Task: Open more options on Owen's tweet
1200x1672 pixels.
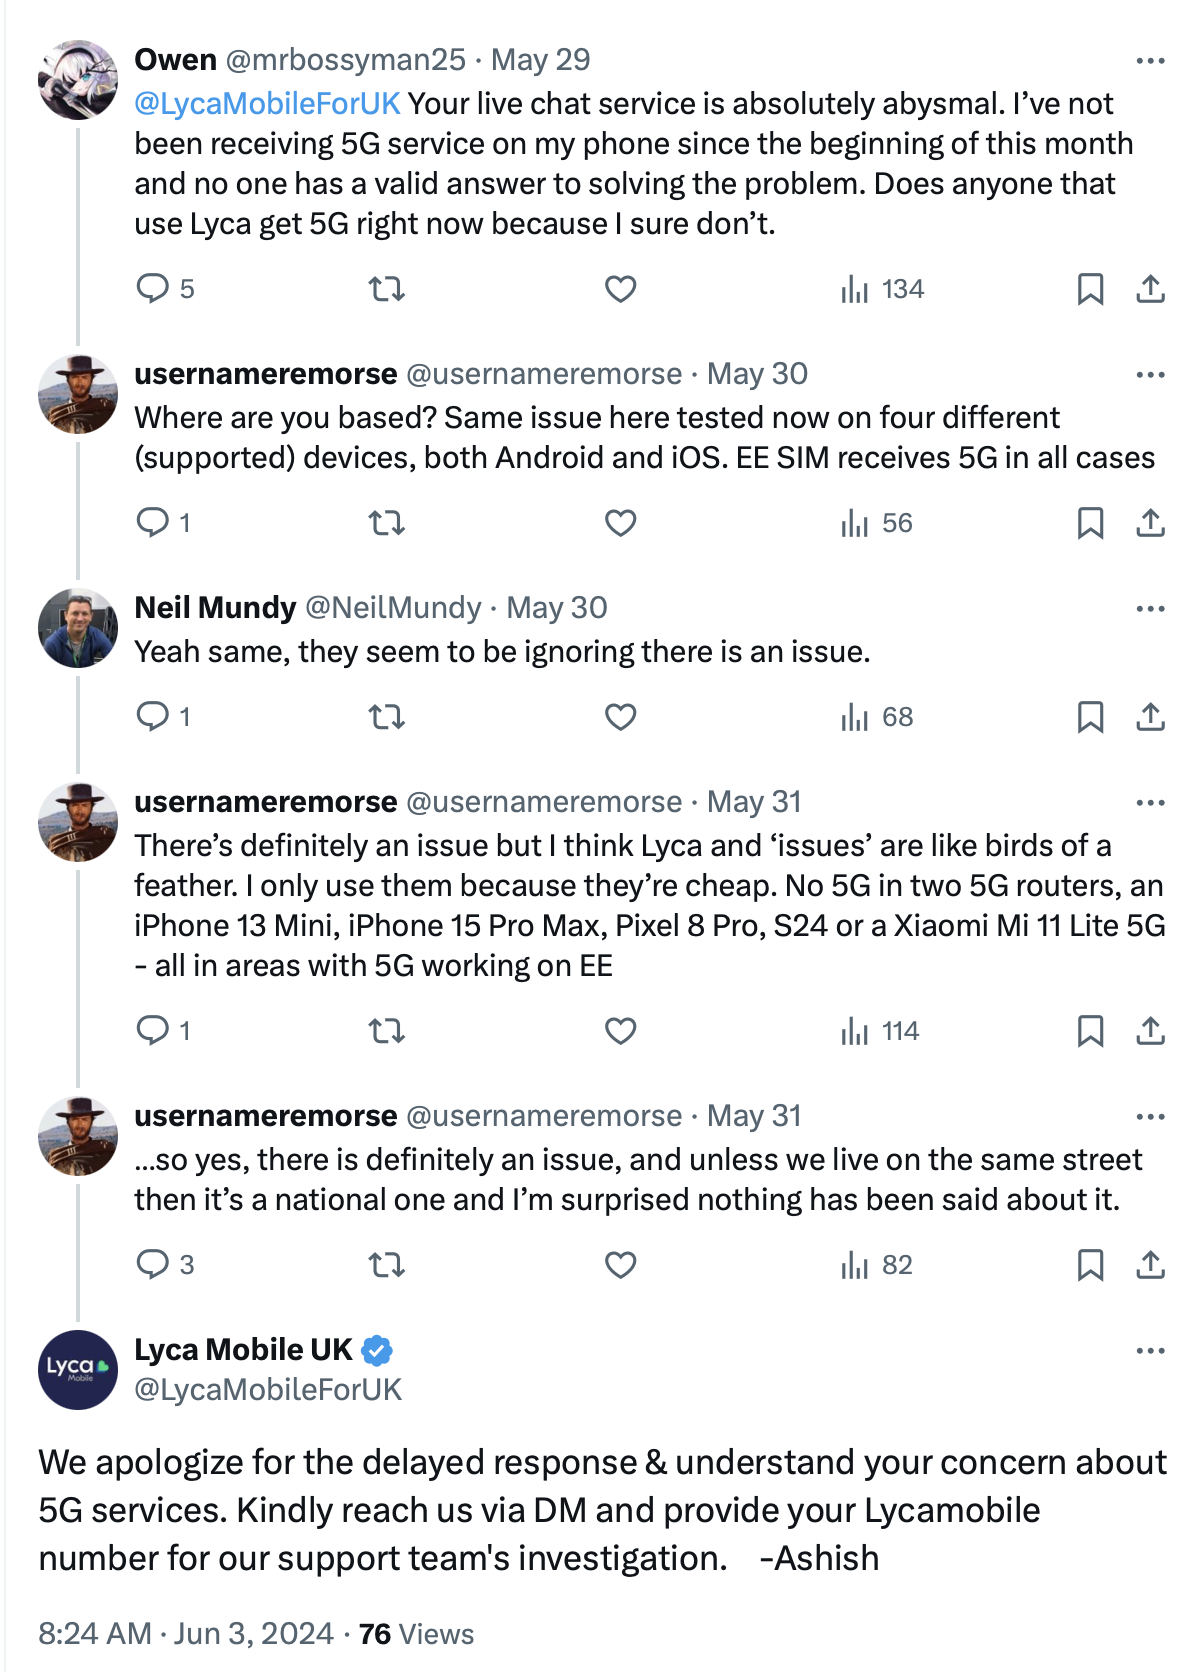Action: pos(1150,61)
